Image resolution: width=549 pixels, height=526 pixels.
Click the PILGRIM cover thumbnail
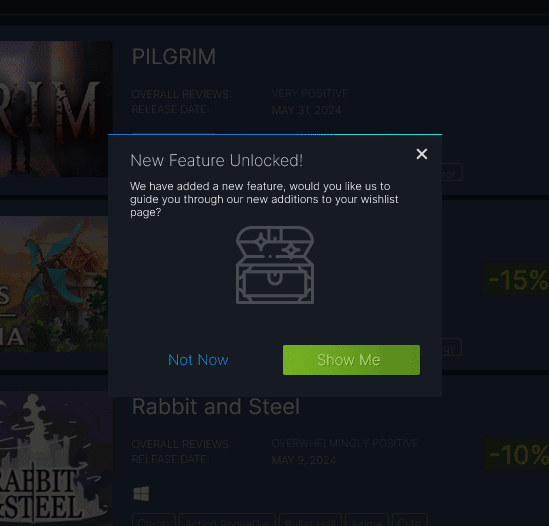[56, 109]
